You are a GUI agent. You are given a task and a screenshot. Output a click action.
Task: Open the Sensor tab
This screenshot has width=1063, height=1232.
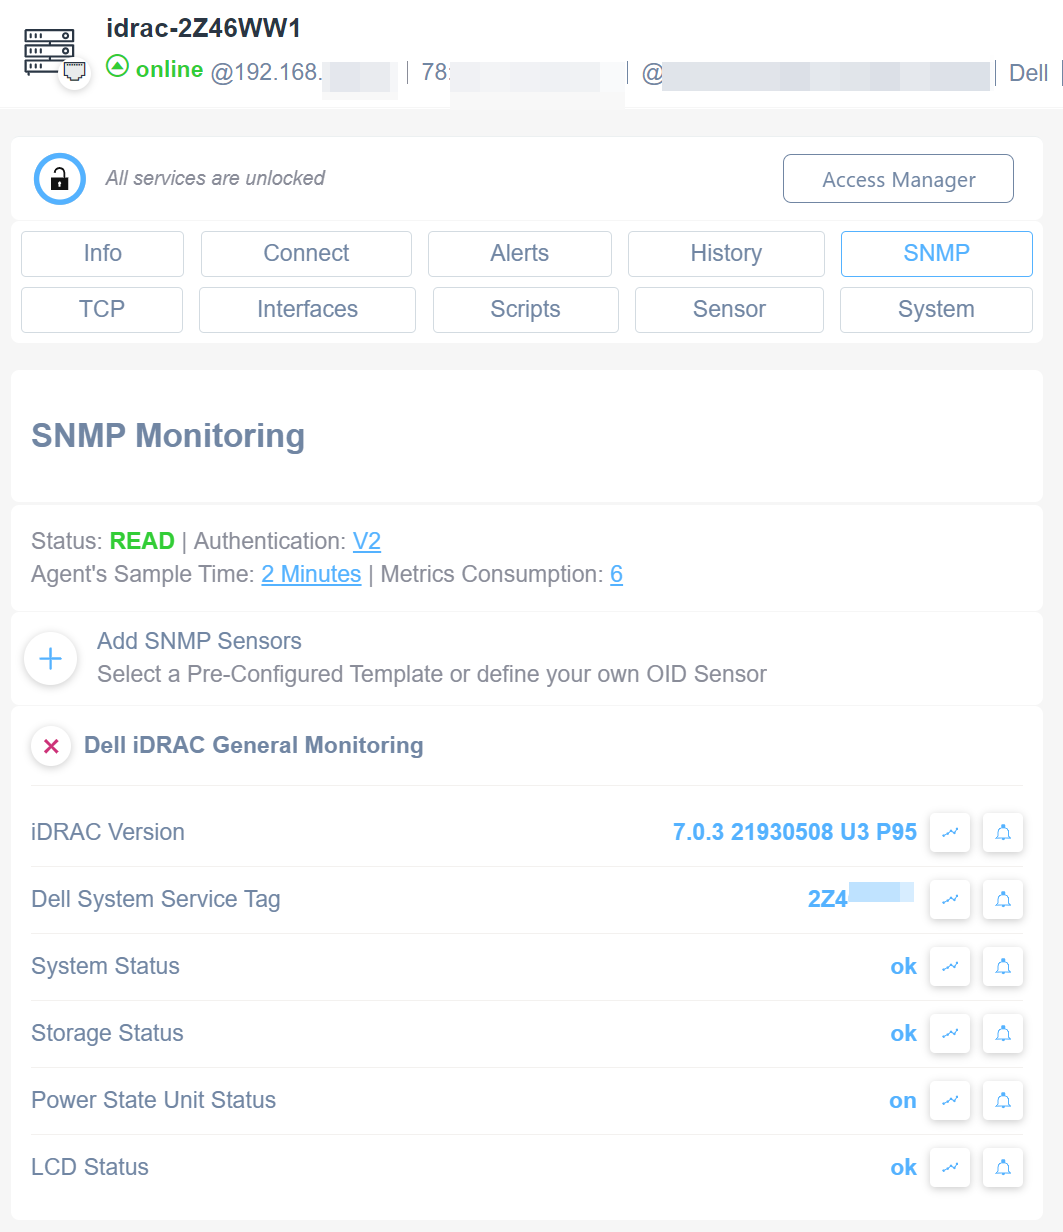pos(729,310)
